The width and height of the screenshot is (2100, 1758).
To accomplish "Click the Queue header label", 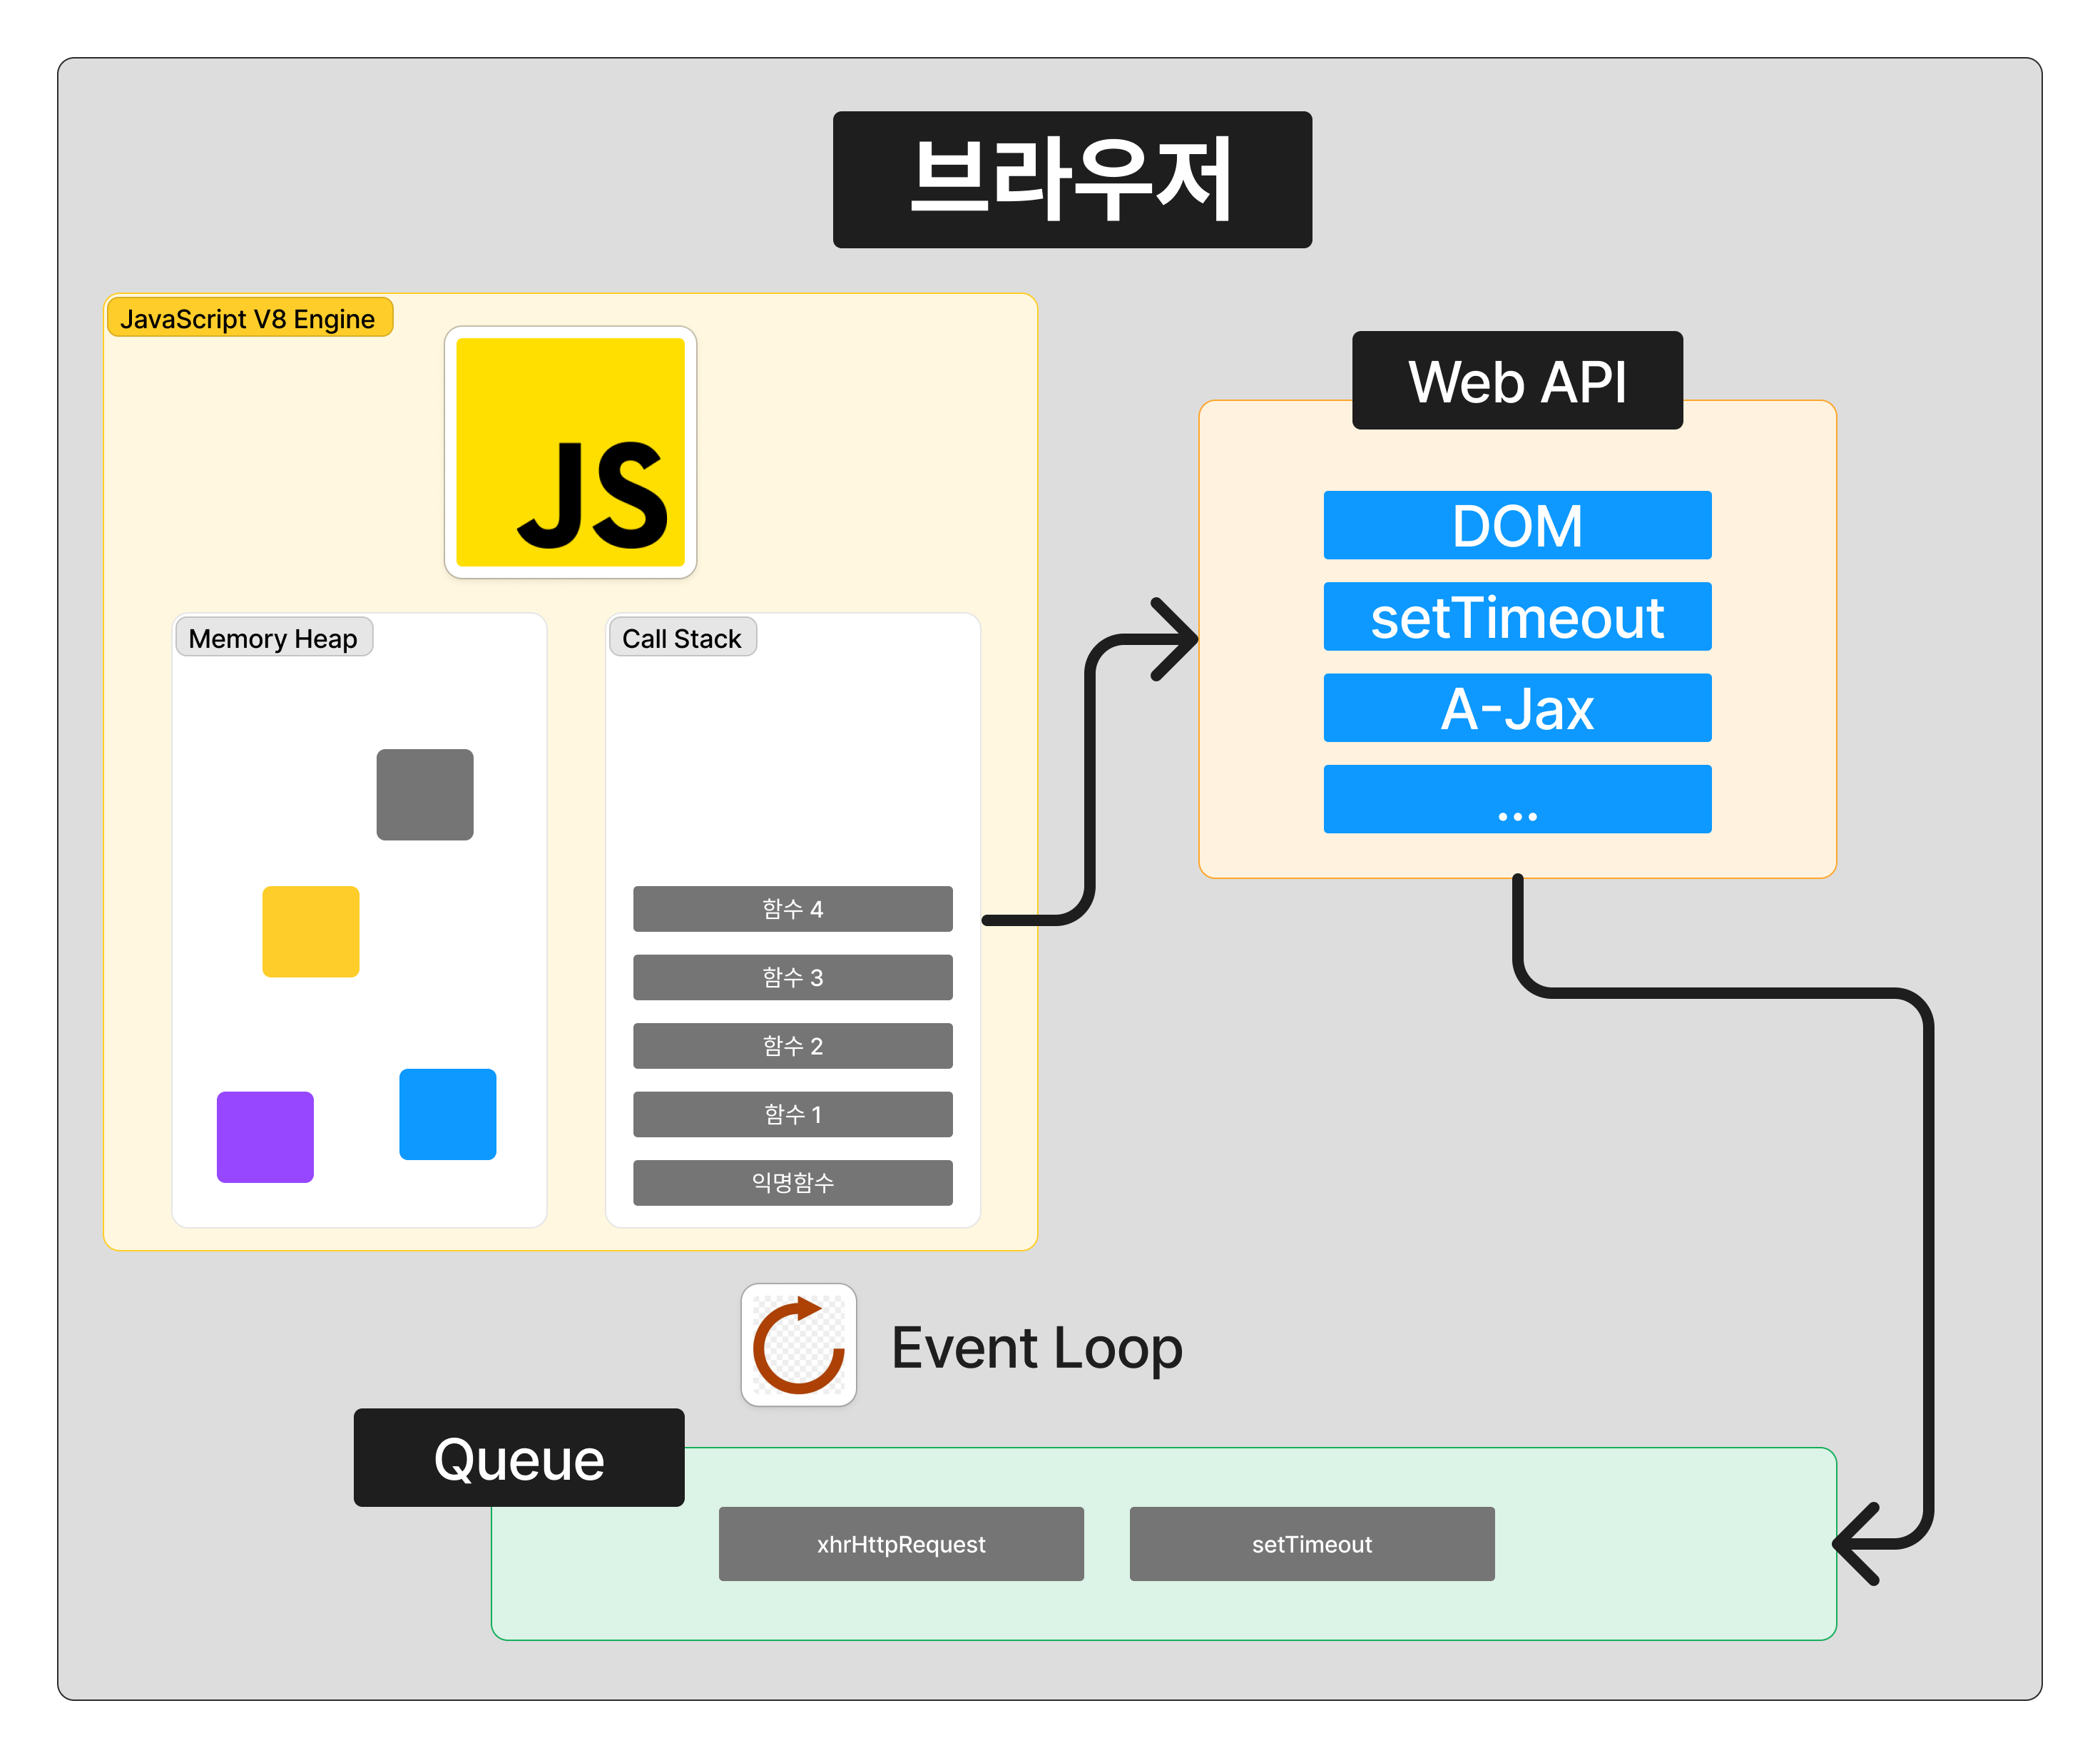I will pos(519,1458).
